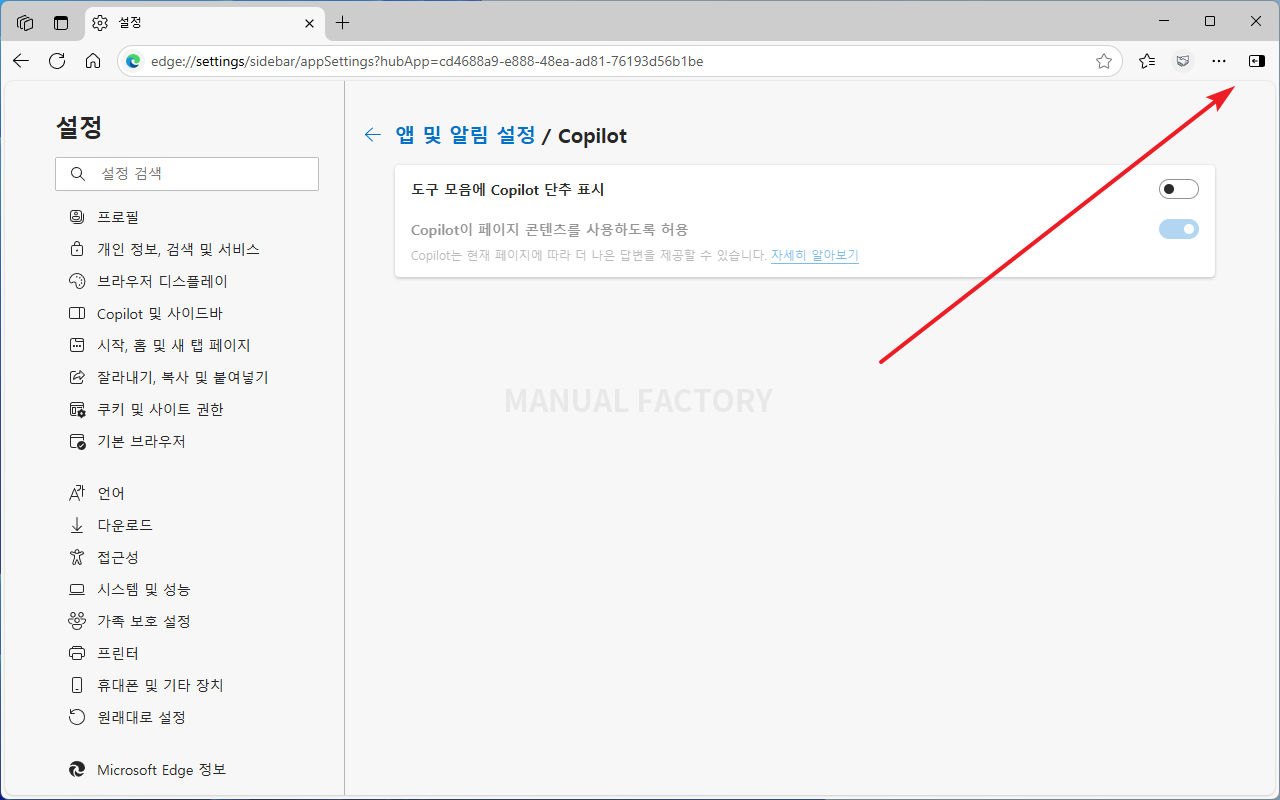Add this page to favorites with the star icon
This screenshot has width=1280, height=800.
1104,61
